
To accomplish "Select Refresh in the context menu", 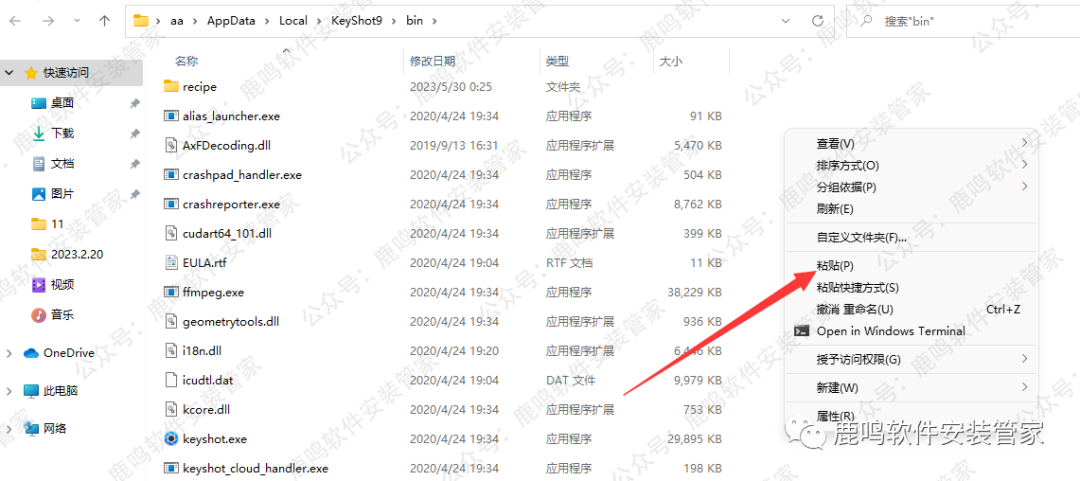I will [835, 209].
